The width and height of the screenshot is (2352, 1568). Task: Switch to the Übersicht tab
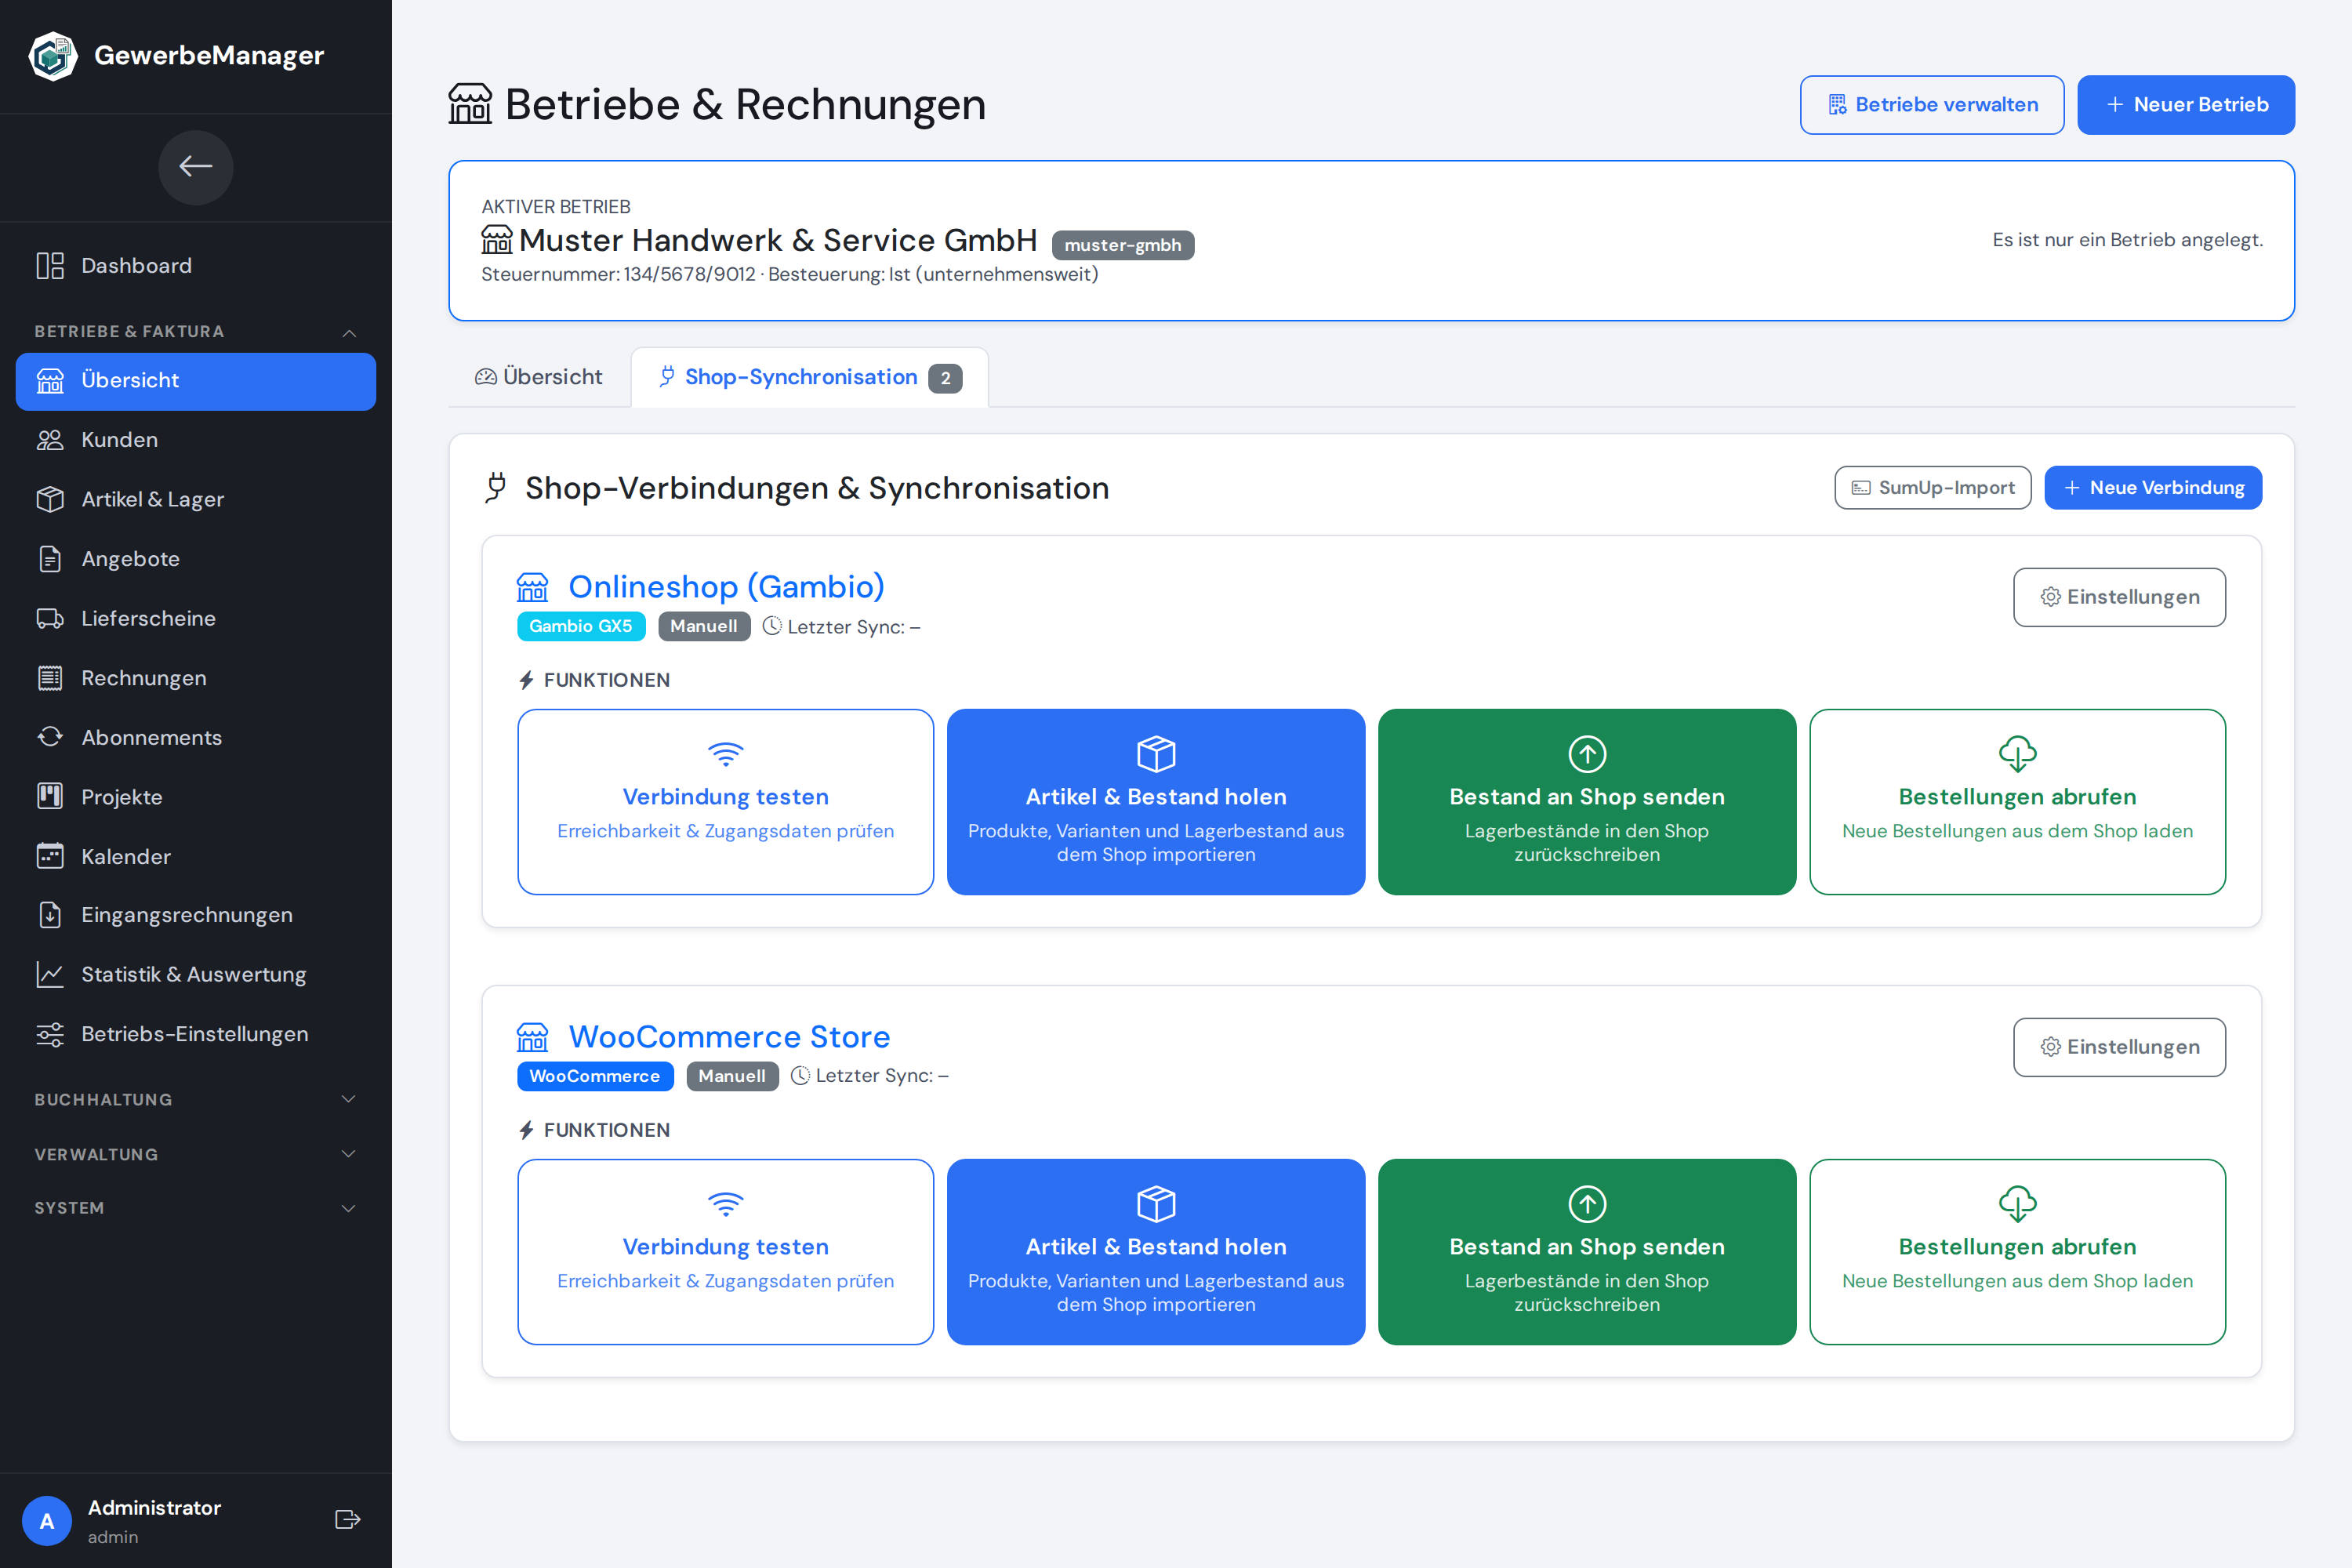pyautogui.click(x=539, y=377)
